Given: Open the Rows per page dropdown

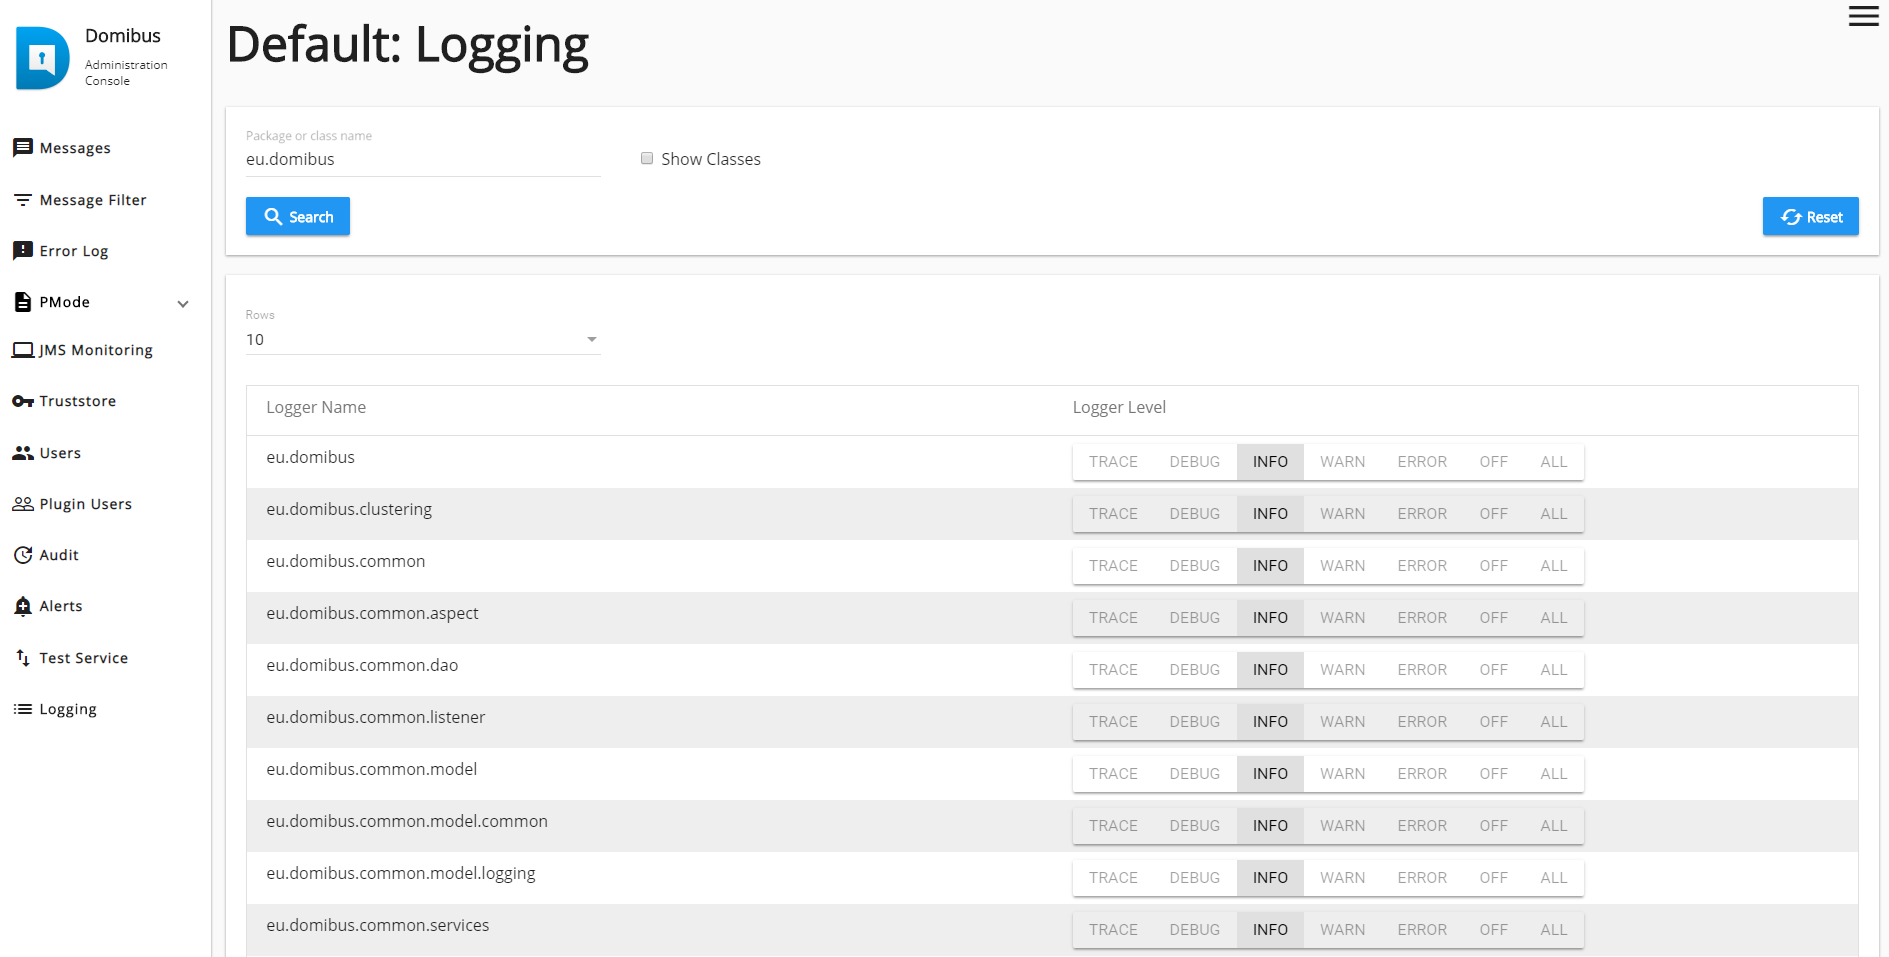Looking at the screenshot, I should [x=423, y=339].
